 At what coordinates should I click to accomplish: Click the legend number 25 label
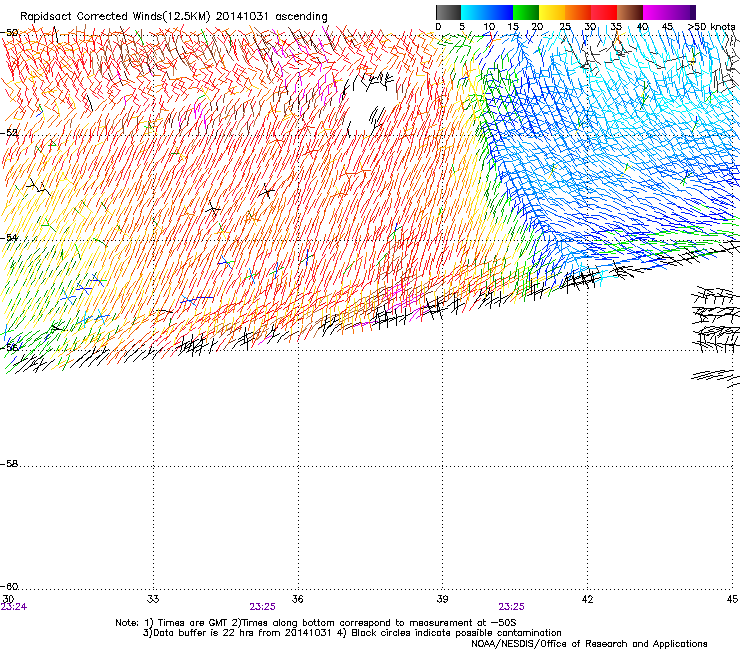[565, 27]
